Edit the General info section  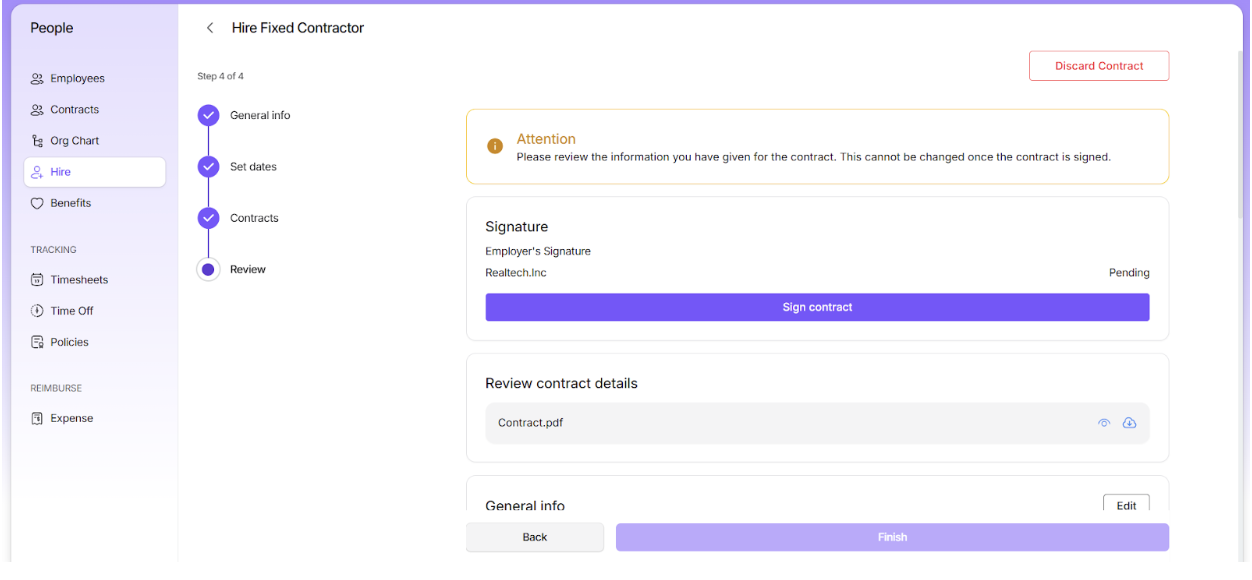pos(1126,505)
